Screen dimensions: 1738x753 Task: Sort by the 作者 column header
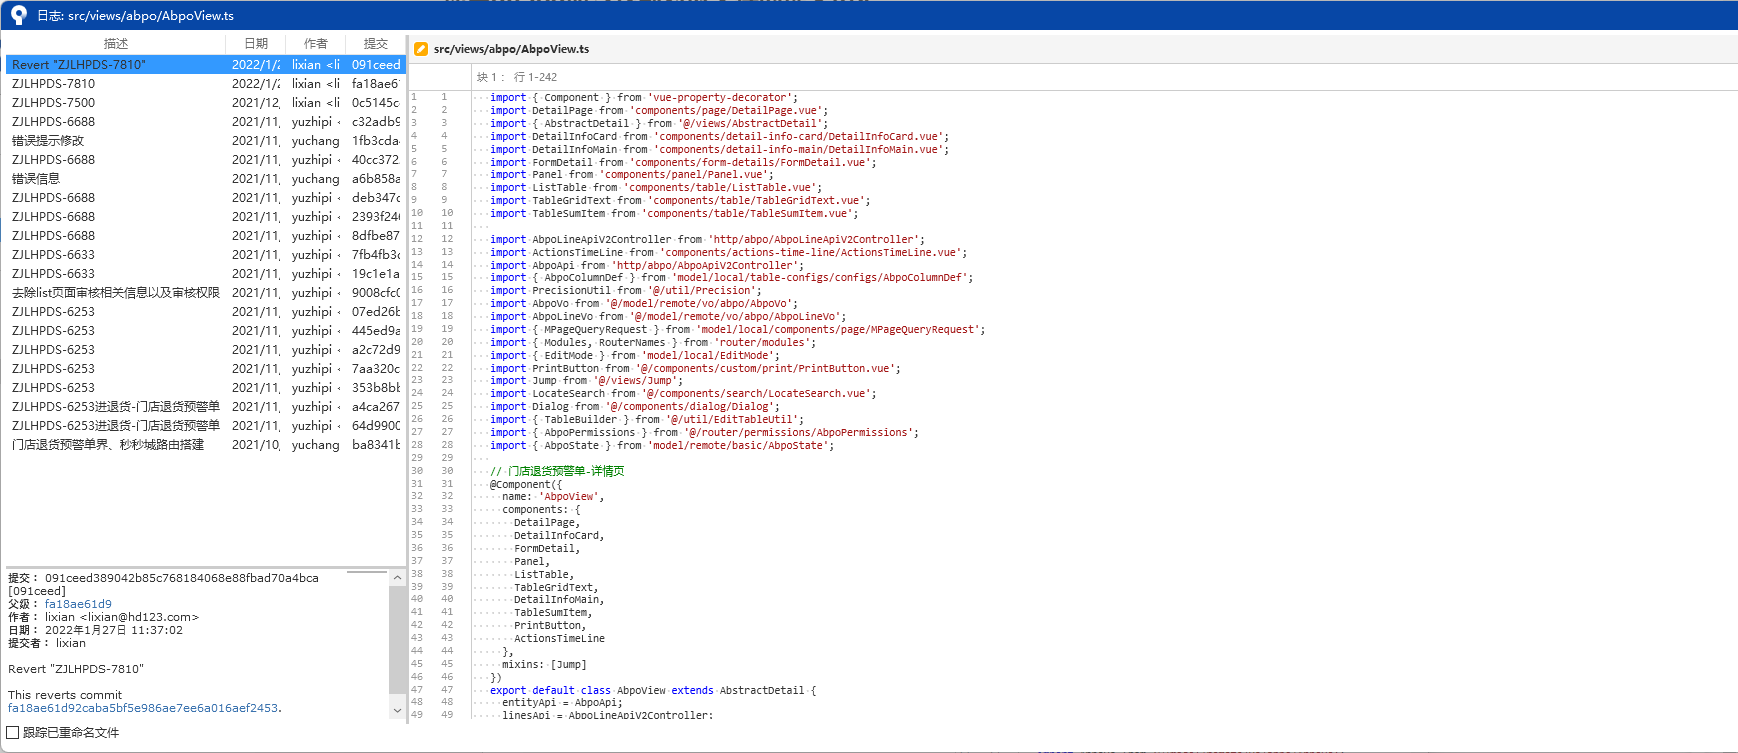[x=316, y=44]
